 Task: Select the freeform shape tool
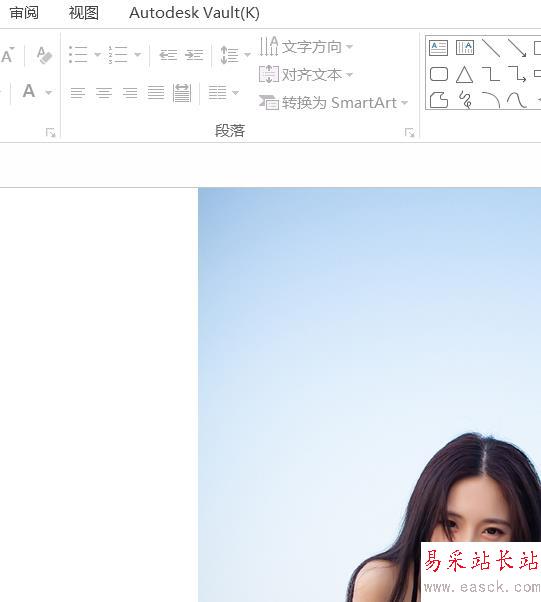[438, 100]
